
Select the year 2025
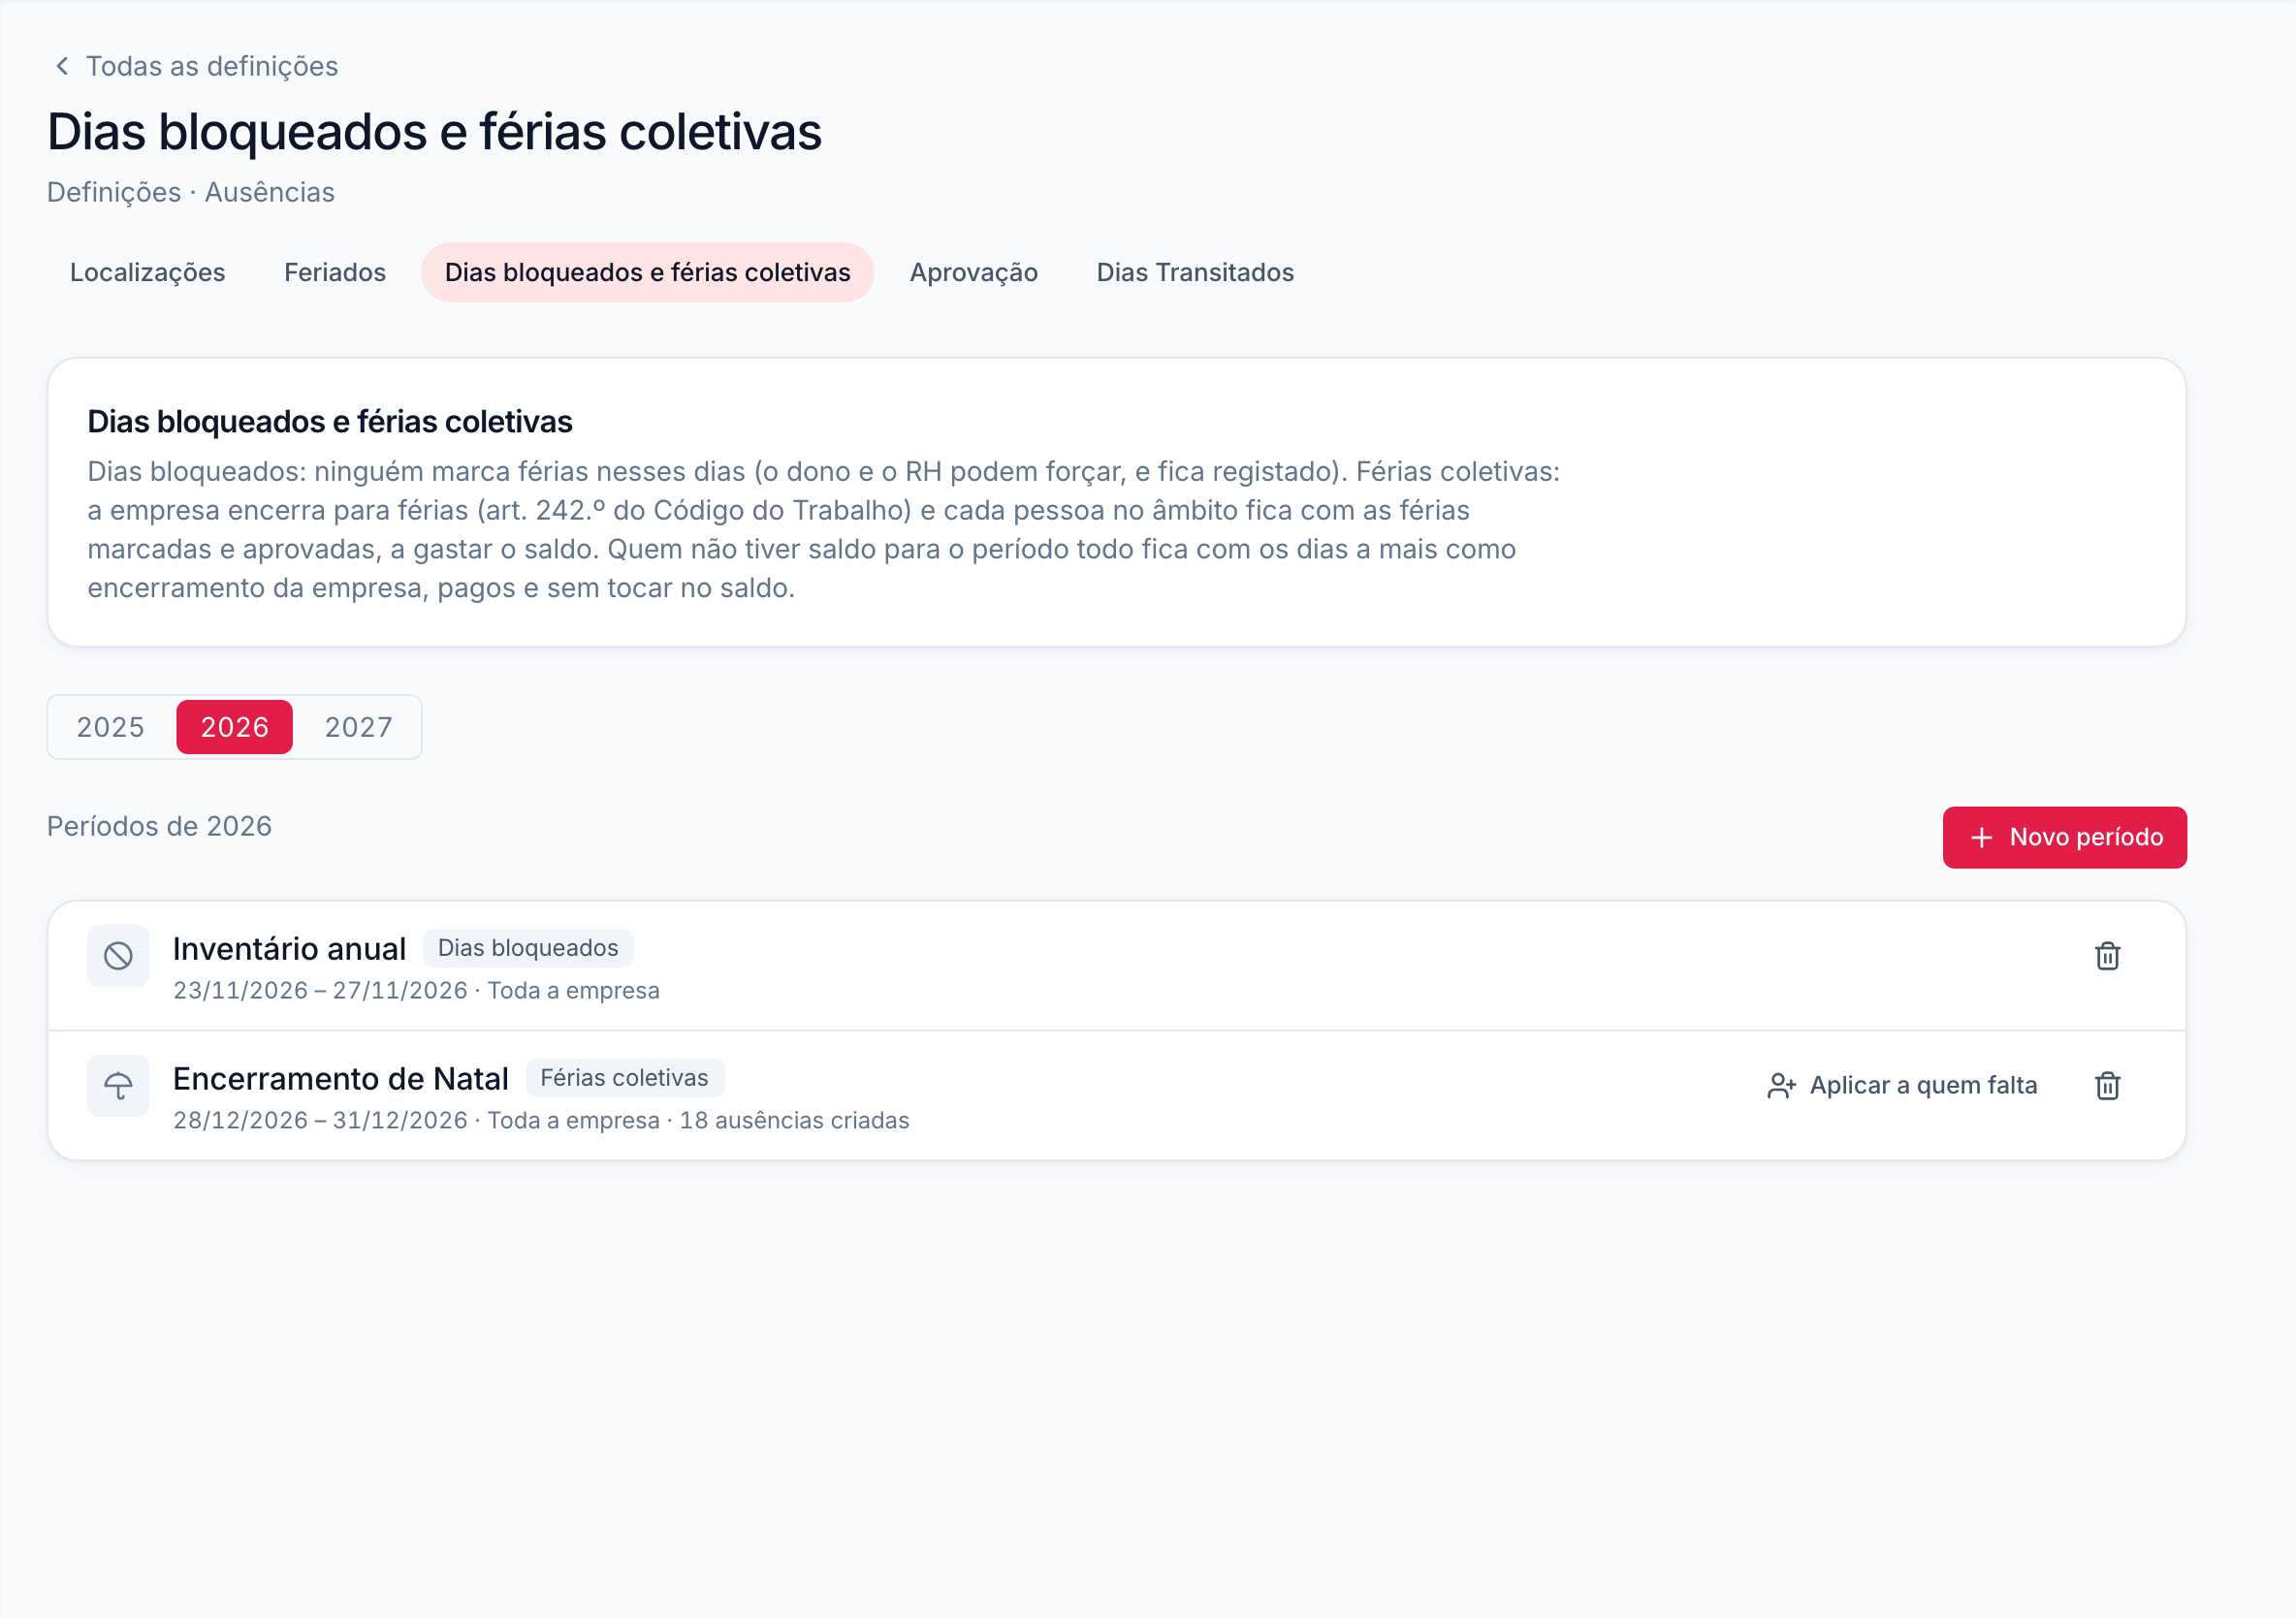click(x=111, y=727)
